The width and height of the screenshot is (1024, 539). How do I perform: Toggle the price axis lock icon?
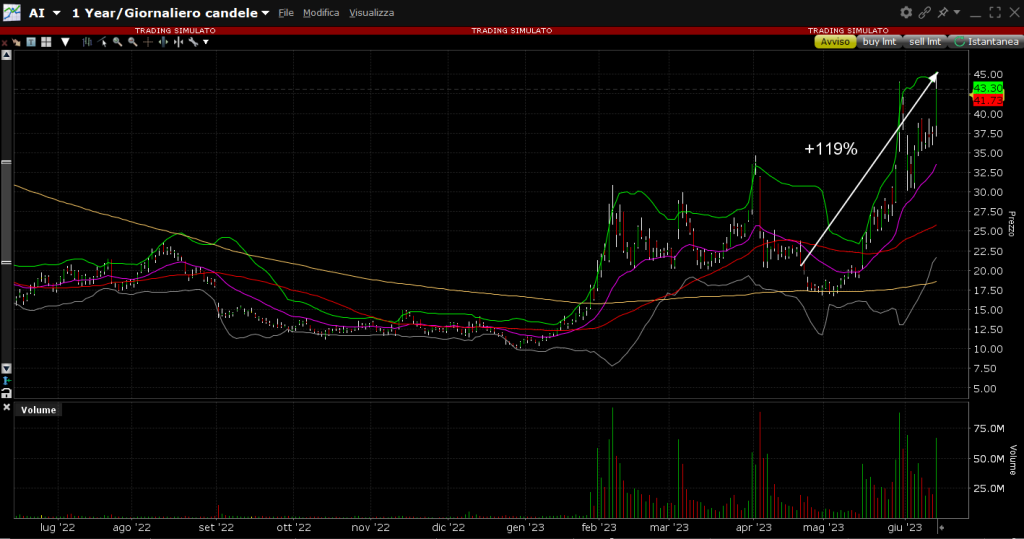7,393
